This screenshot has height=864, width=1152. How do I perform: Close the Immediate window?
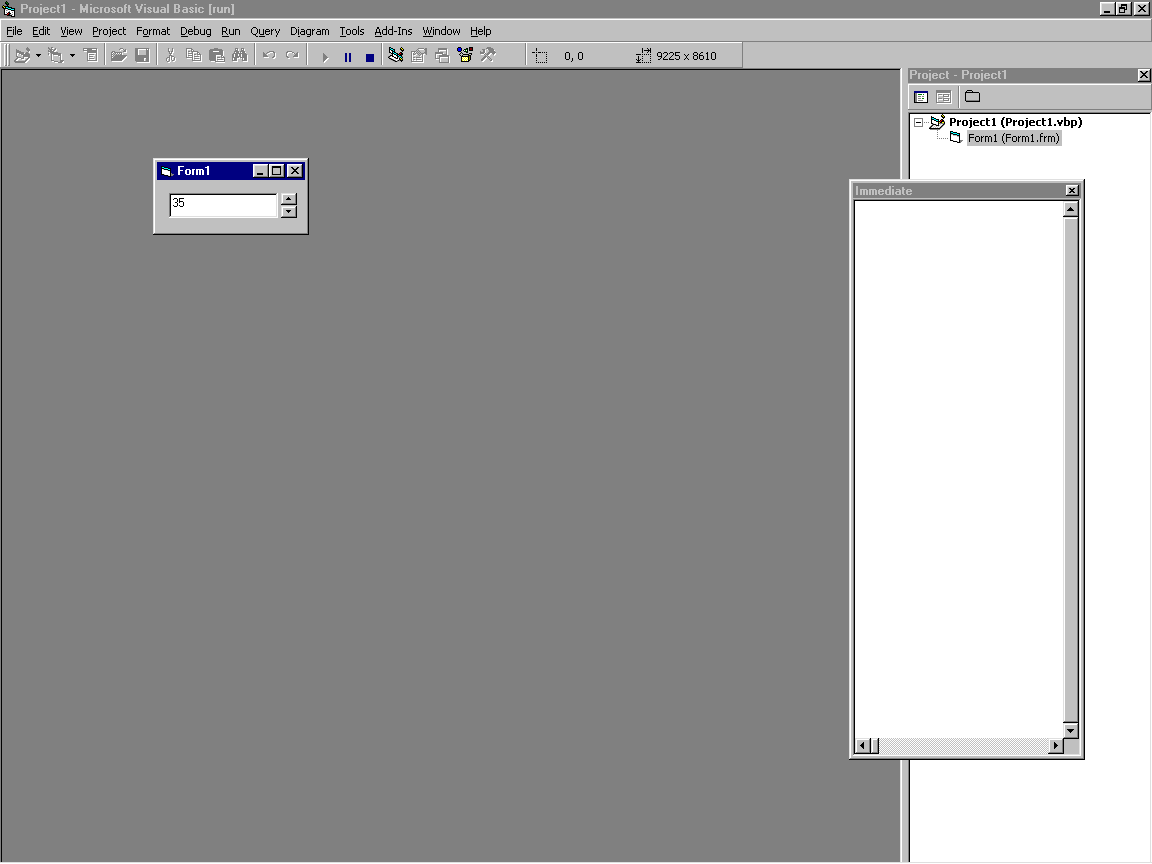1072,191
